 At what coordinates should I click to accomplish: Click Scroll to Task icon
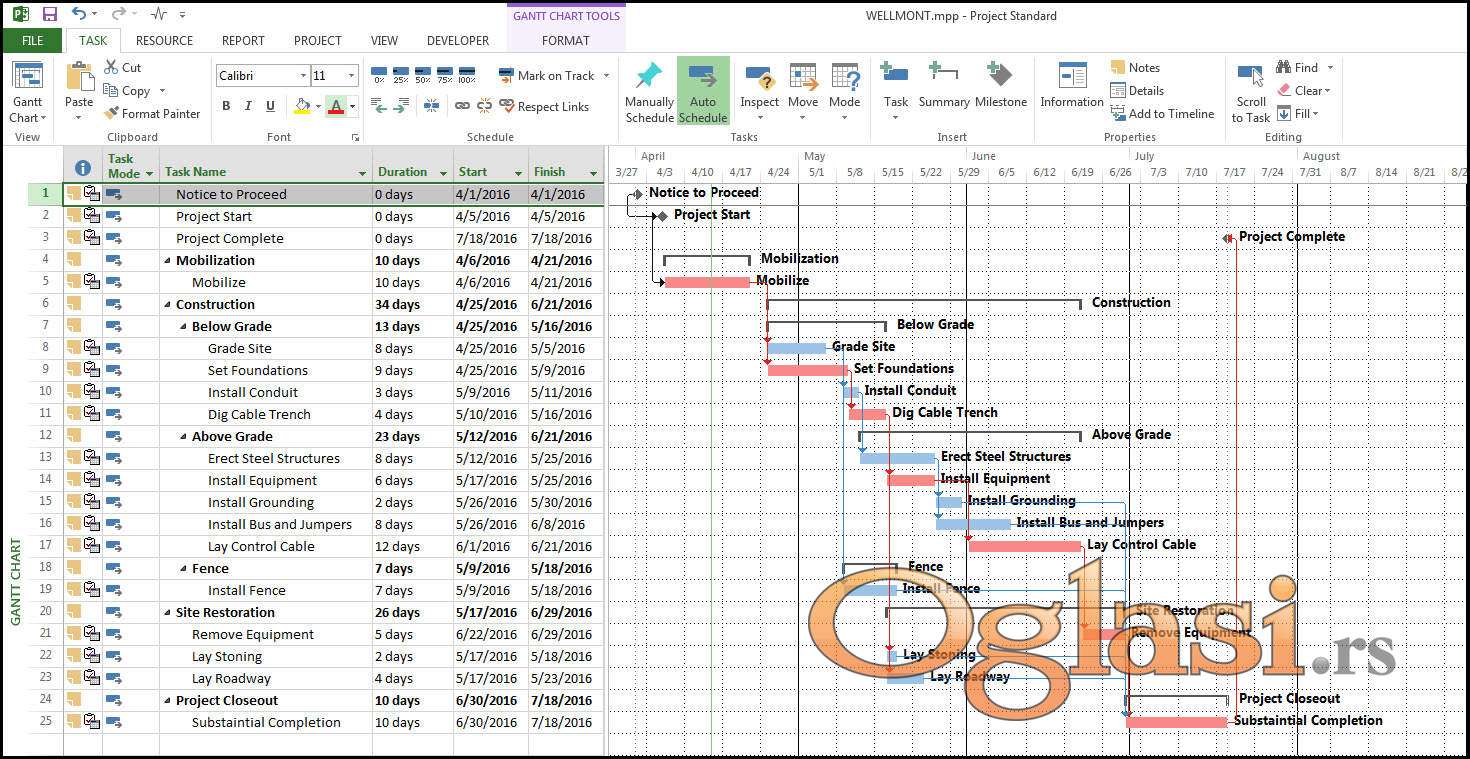[1250, 80]
